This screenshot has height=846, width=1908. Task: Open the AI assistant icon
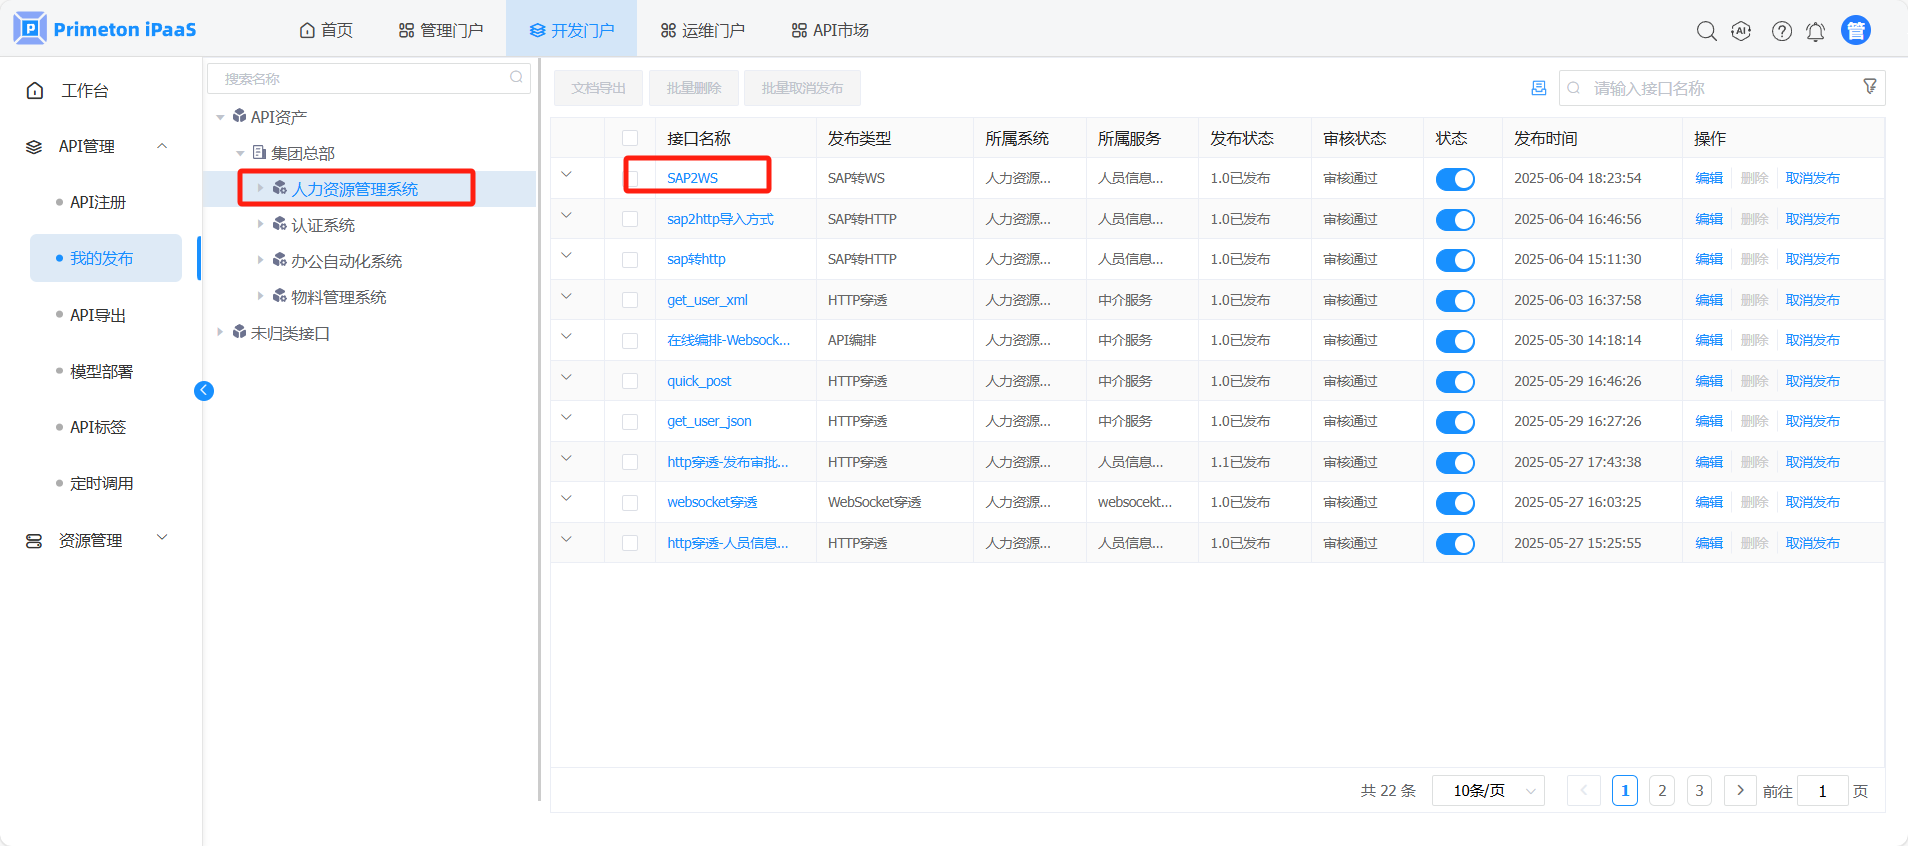1741,31
